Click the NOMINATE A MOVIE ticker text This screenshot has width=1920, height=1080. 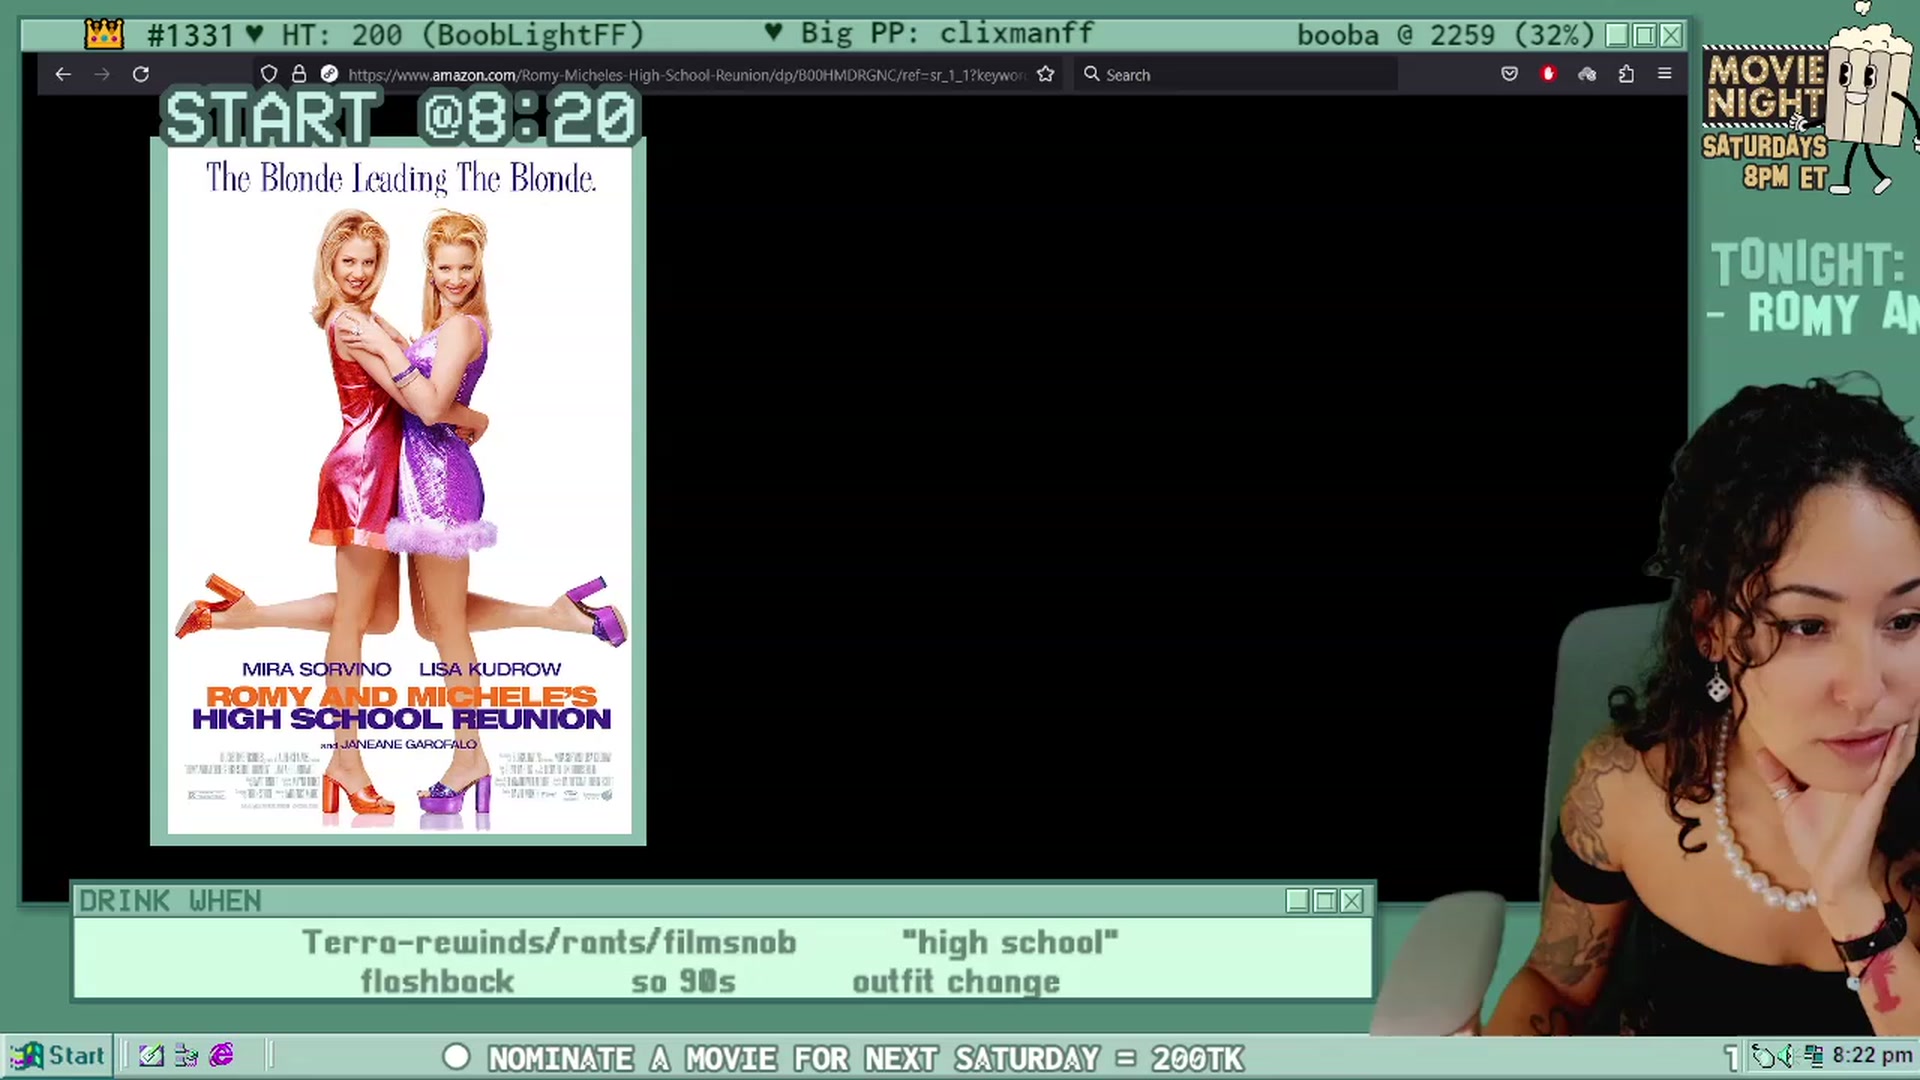[866, 1058]
